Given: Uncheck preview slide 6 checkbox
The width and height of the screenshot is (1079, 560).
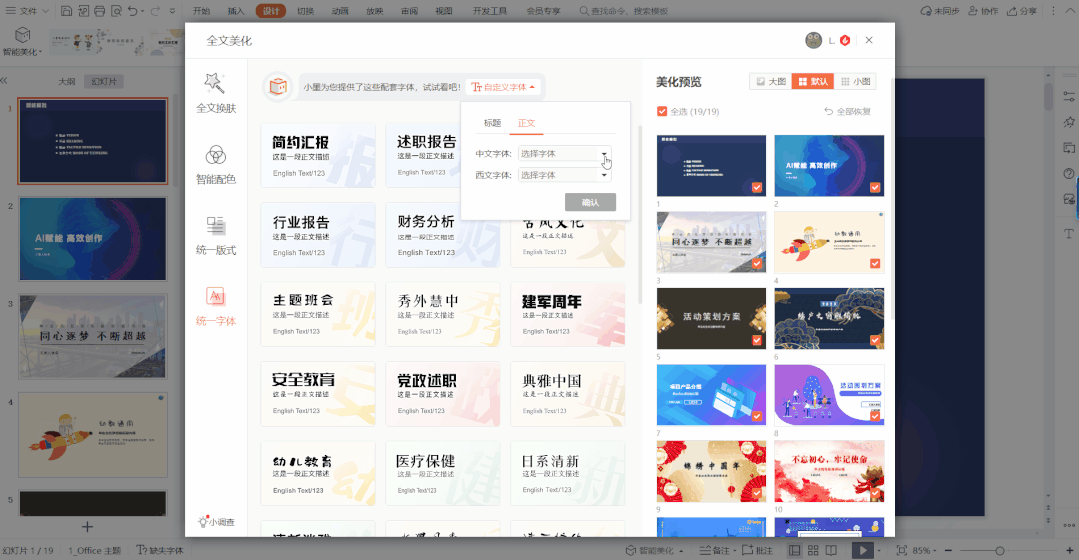Looking at the screenshot, I should click(x=875, y=340).
